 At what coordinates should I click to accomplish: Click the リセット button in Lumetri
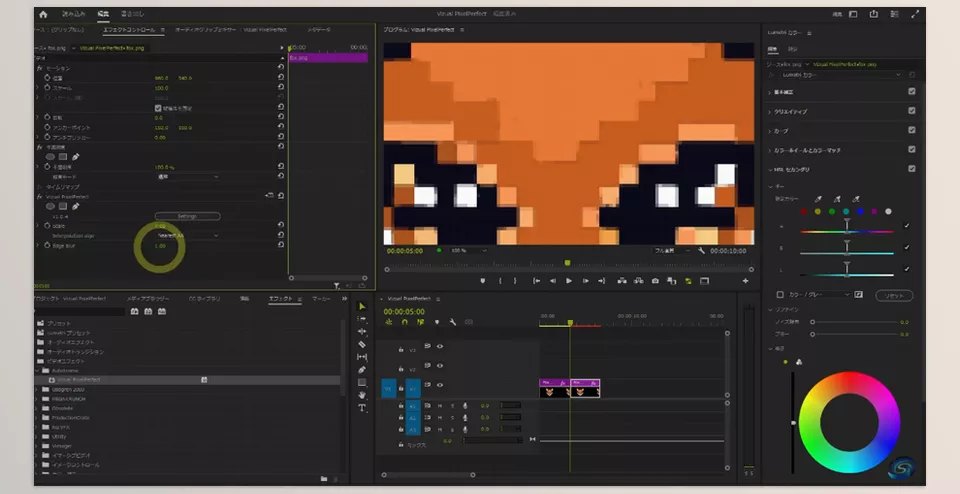click(894, 296)
